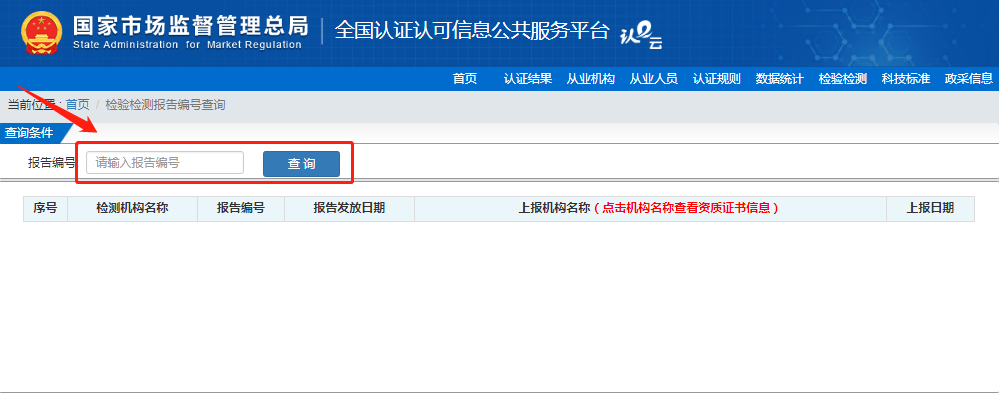The height and width of the screenshot is (393, 999).
Task: Click the 报告发放日期 column header
Action: tap(349, 208)
